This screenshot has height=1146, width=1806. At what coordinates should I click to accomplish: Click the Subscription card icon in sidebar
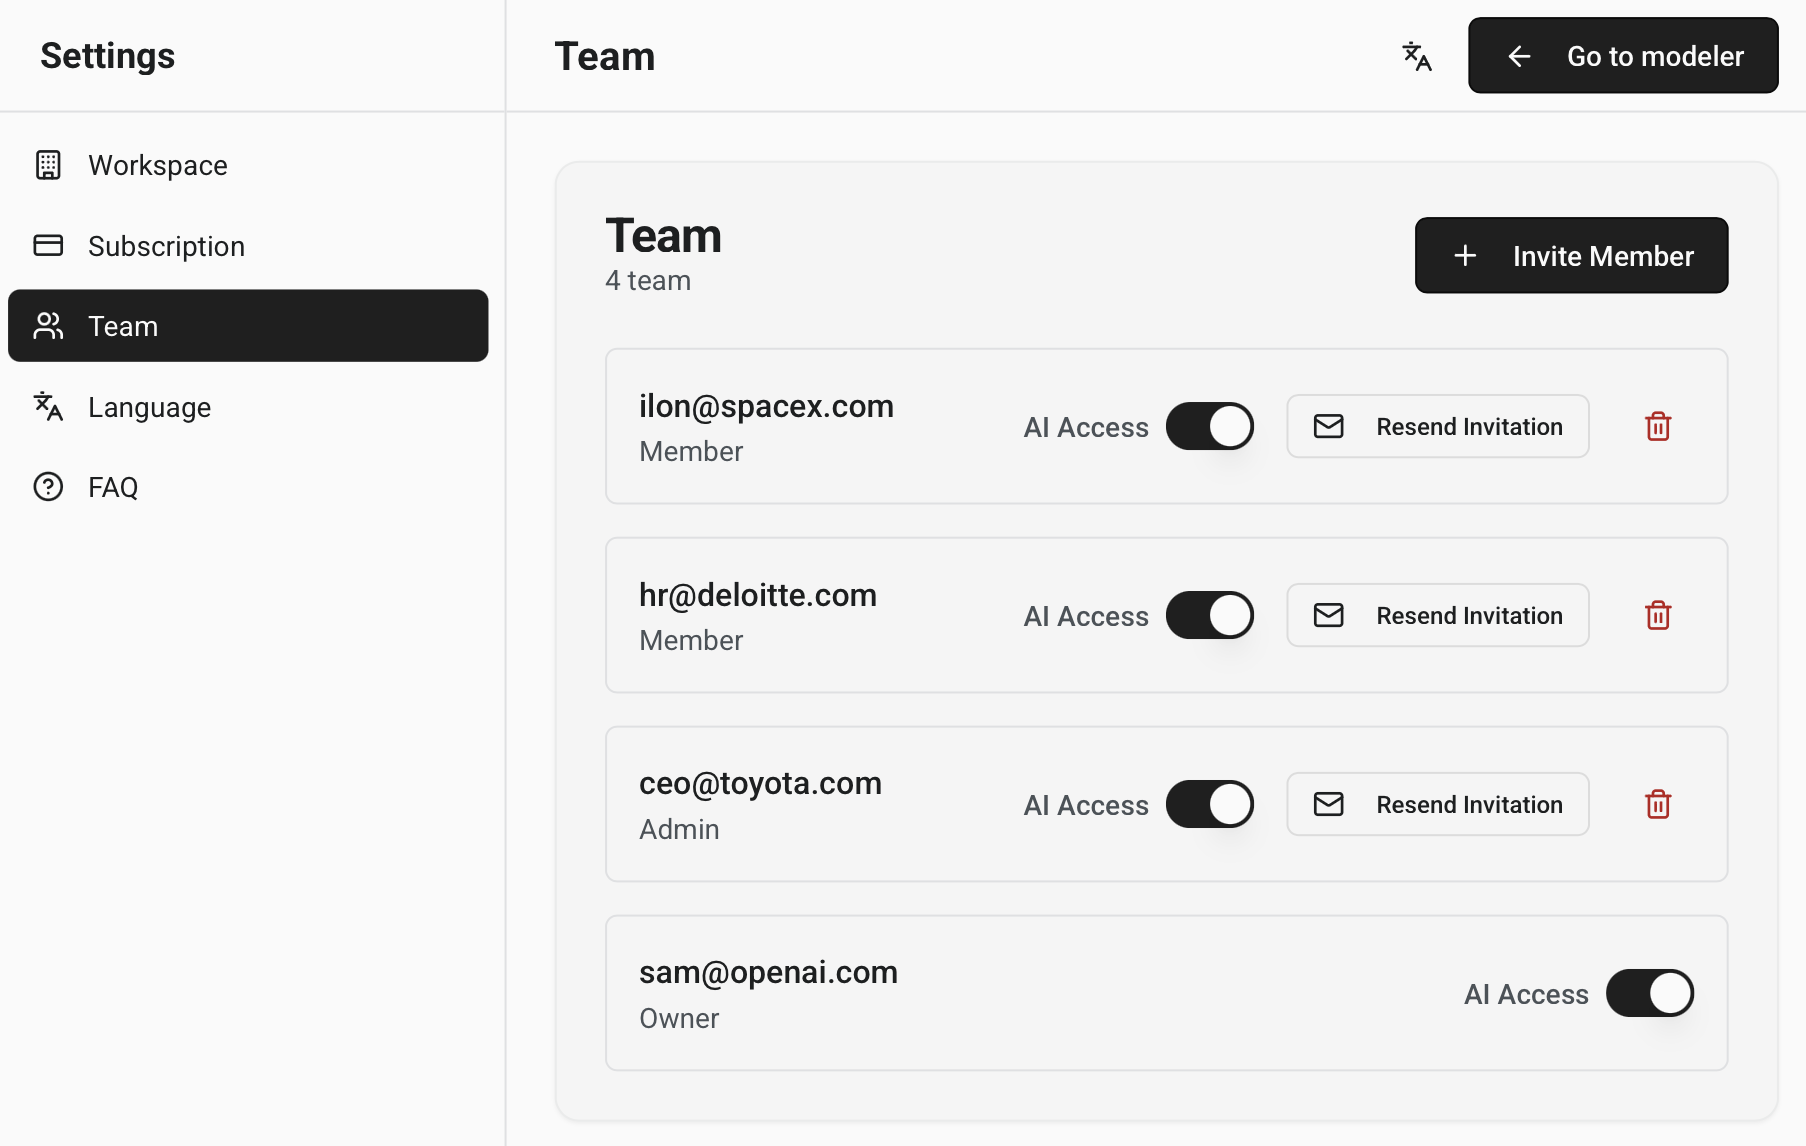click(48, 245)
